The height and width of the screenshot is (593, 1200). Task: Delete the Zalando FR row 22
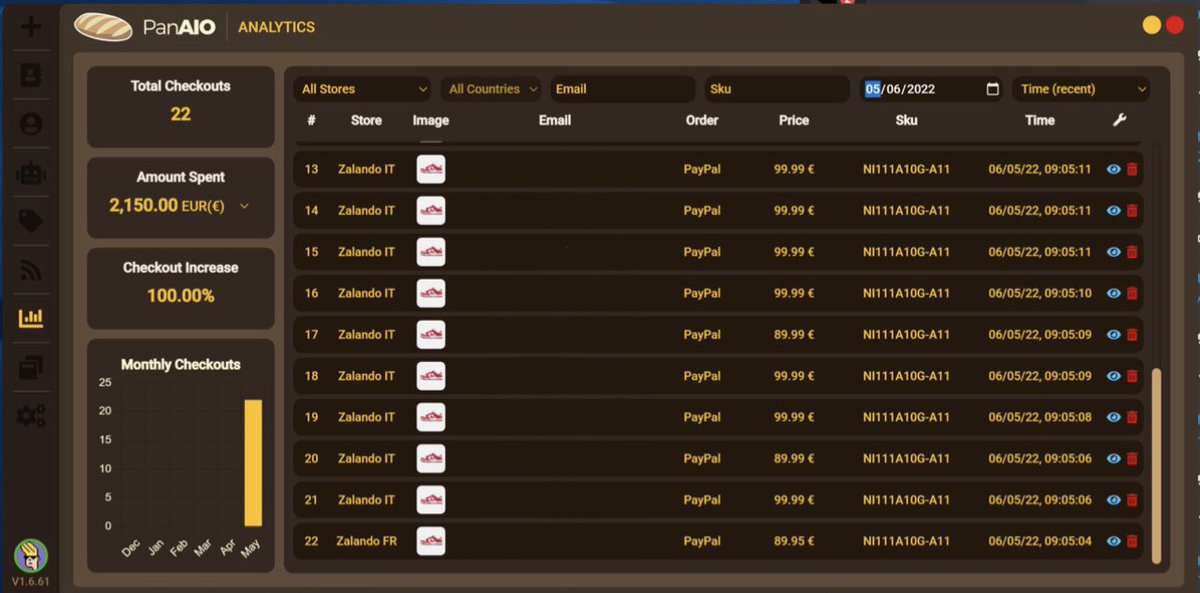(1132, 541)
